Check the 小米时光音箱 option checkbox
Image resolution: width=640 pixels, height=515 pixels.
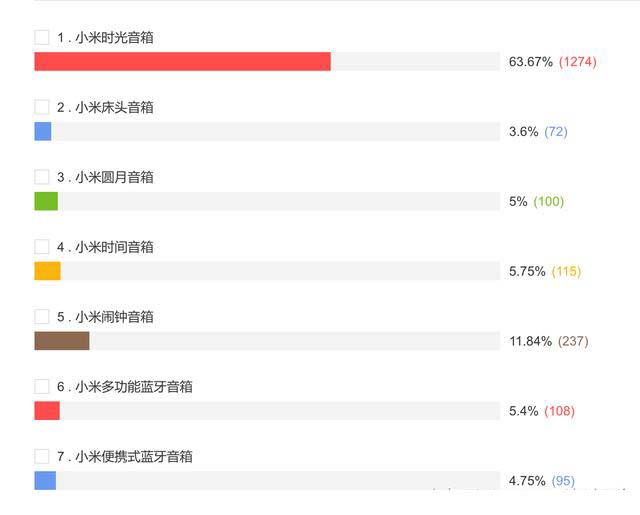pos(42,37)
